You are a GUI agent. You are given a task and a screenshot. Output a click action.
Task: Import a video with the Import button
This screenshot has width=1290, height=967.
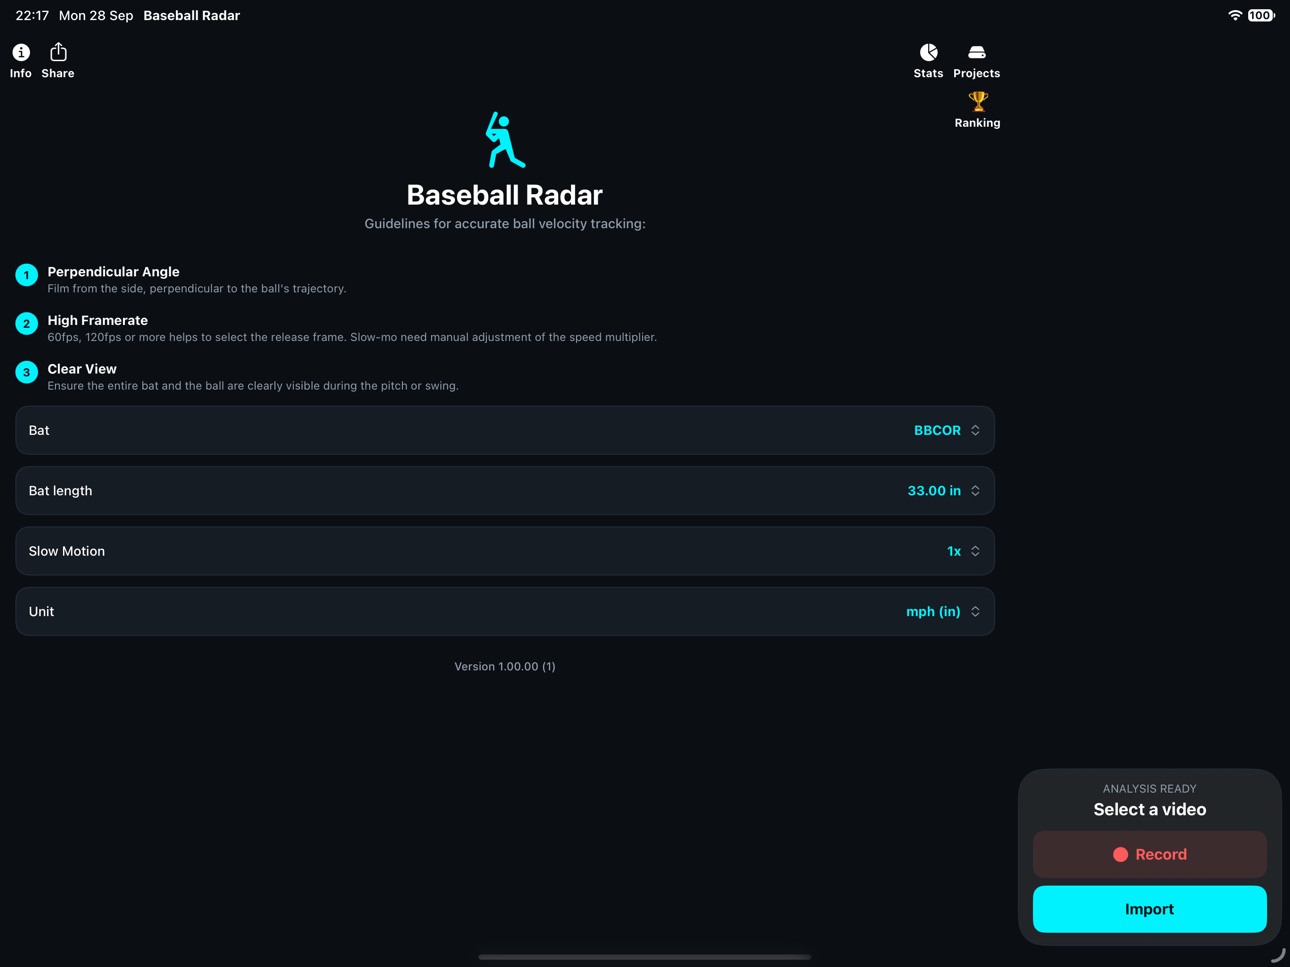coord(1150,909)
